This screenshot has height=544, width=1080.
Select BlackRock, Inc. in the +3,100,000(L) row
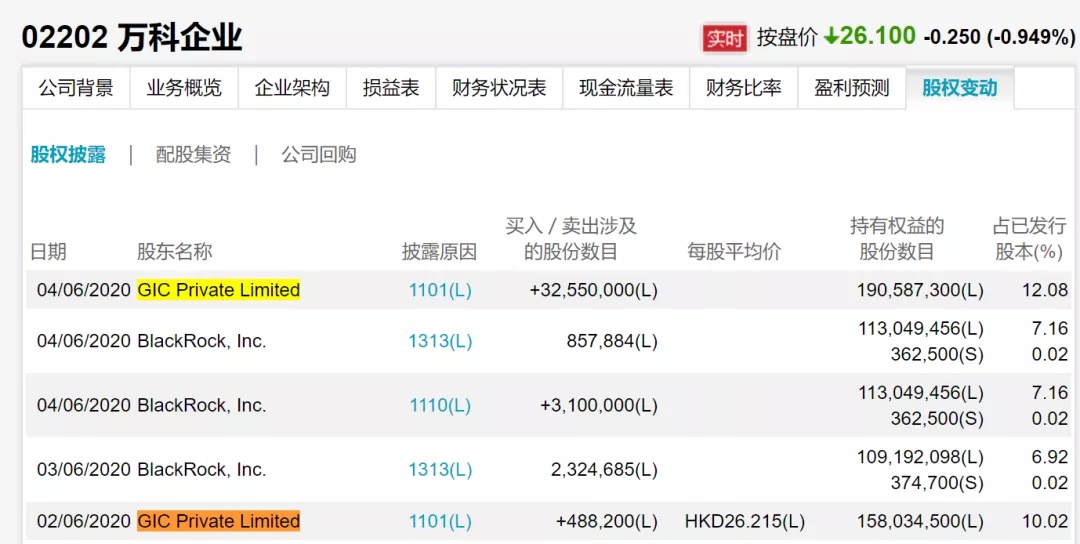tap(202, 406)
